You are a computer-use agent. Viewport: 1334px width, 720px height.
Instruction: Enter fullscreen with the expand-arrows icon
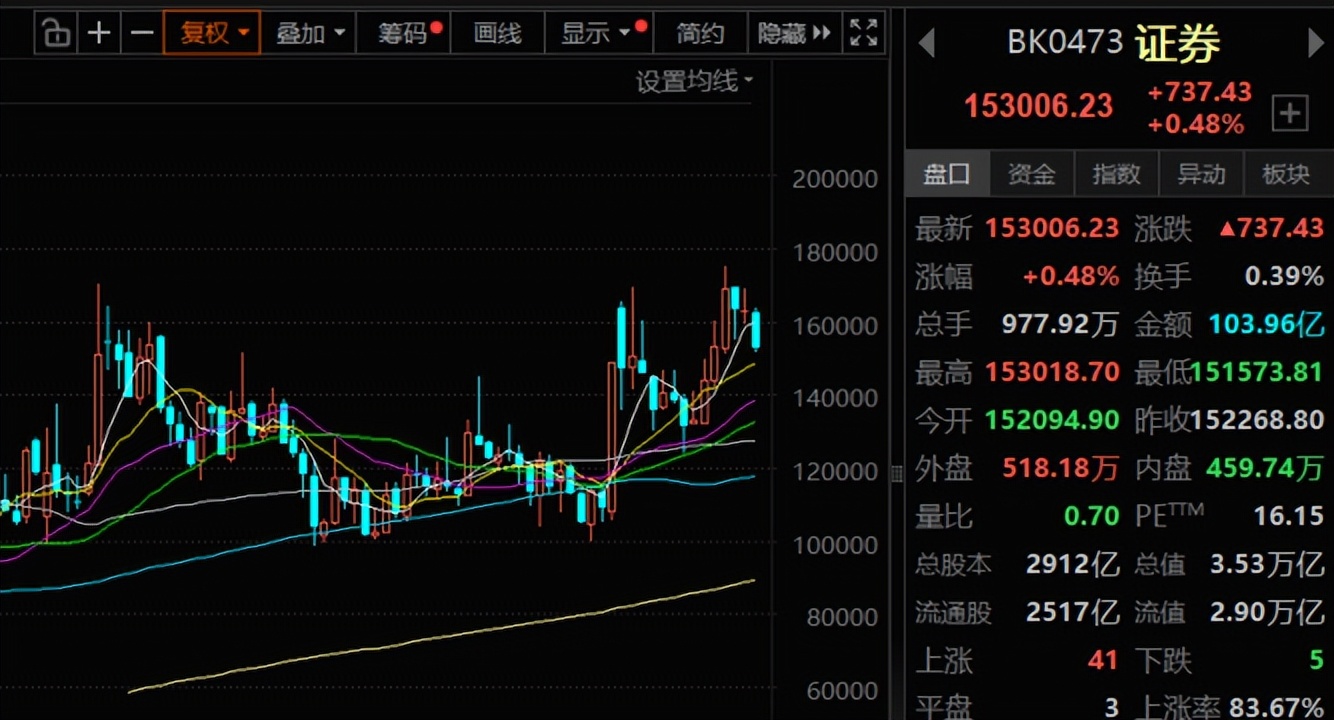[863, 32]
